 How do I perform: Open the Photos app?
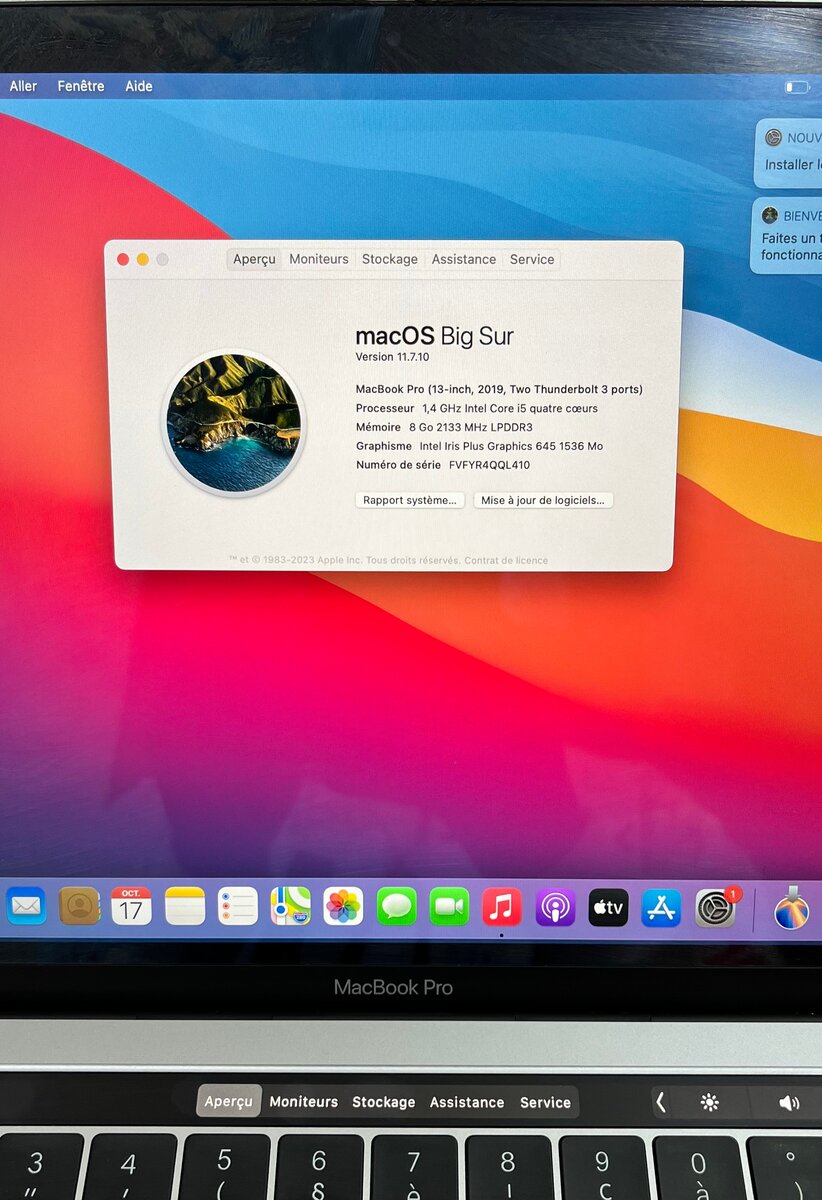[x=343, y=906]
